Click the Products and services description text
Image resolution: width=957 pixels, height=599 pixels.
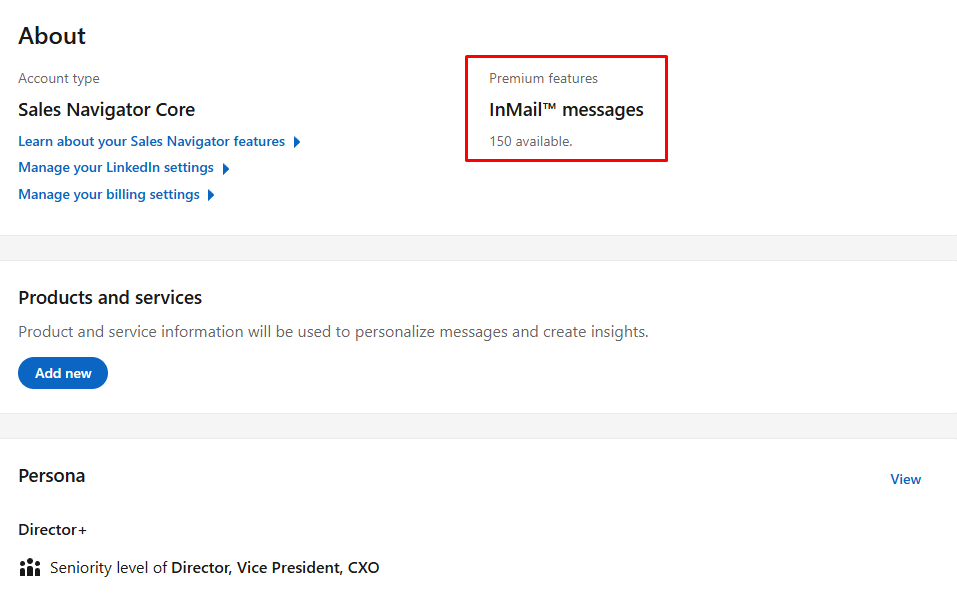pos(334,331)
